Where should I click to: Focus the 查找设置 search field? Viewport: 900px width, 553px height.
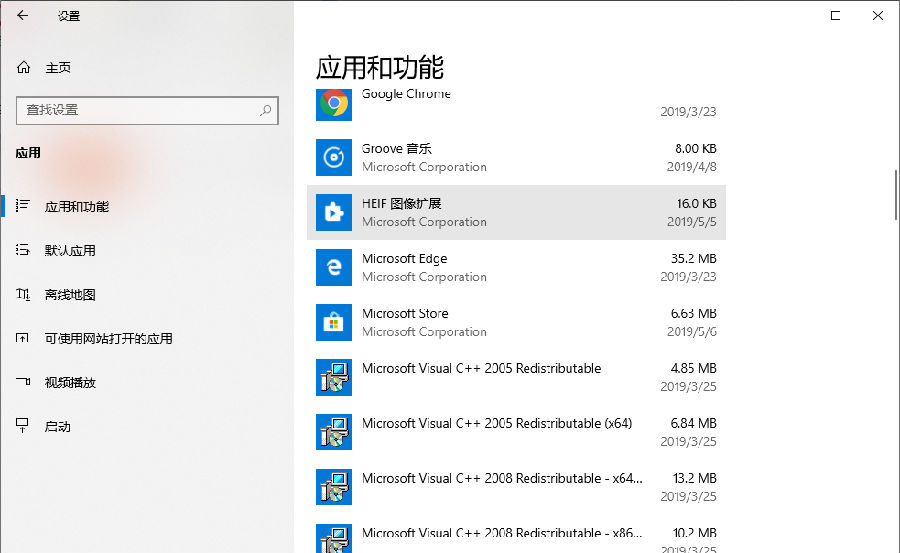[138, 110]
